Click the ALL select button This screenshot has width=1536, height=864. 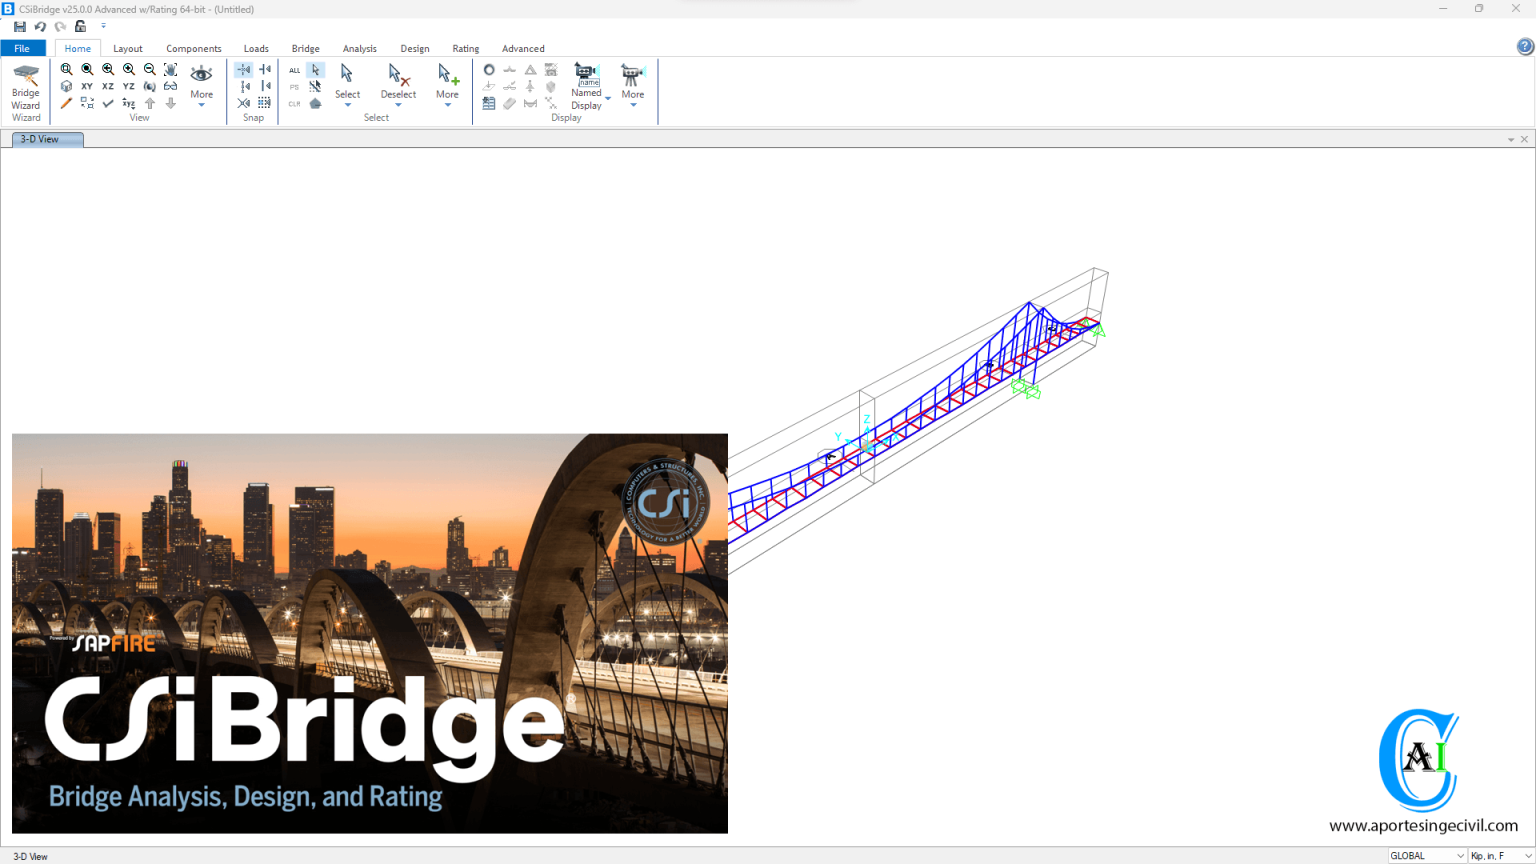(295, 70)
